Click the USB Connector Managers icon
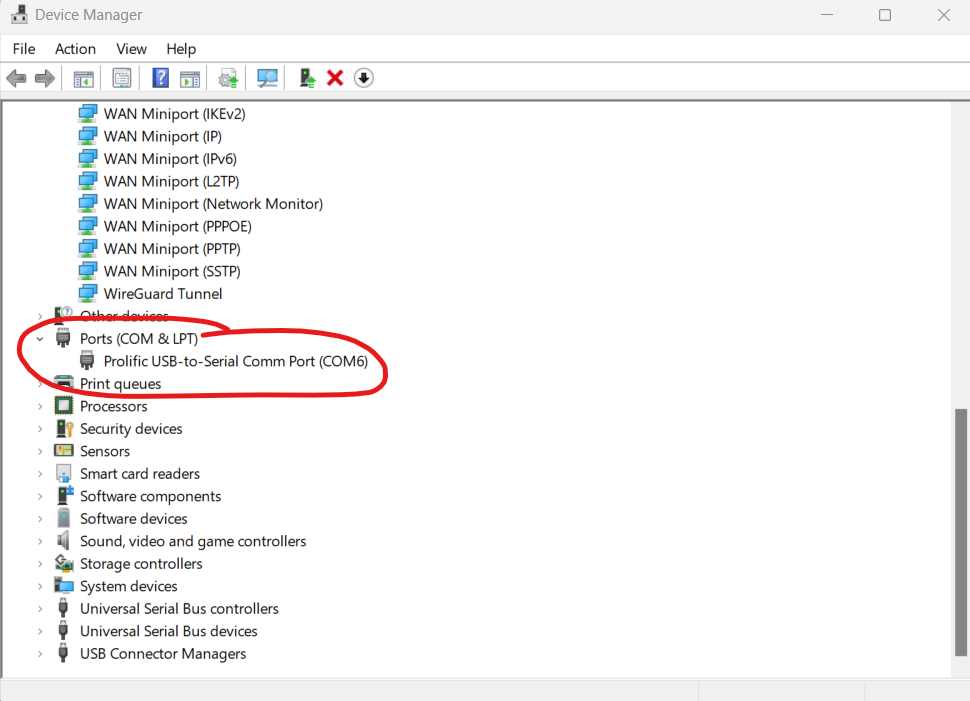Image resolution: width=970 pixels, height=701 pixels. coord(63,654)
